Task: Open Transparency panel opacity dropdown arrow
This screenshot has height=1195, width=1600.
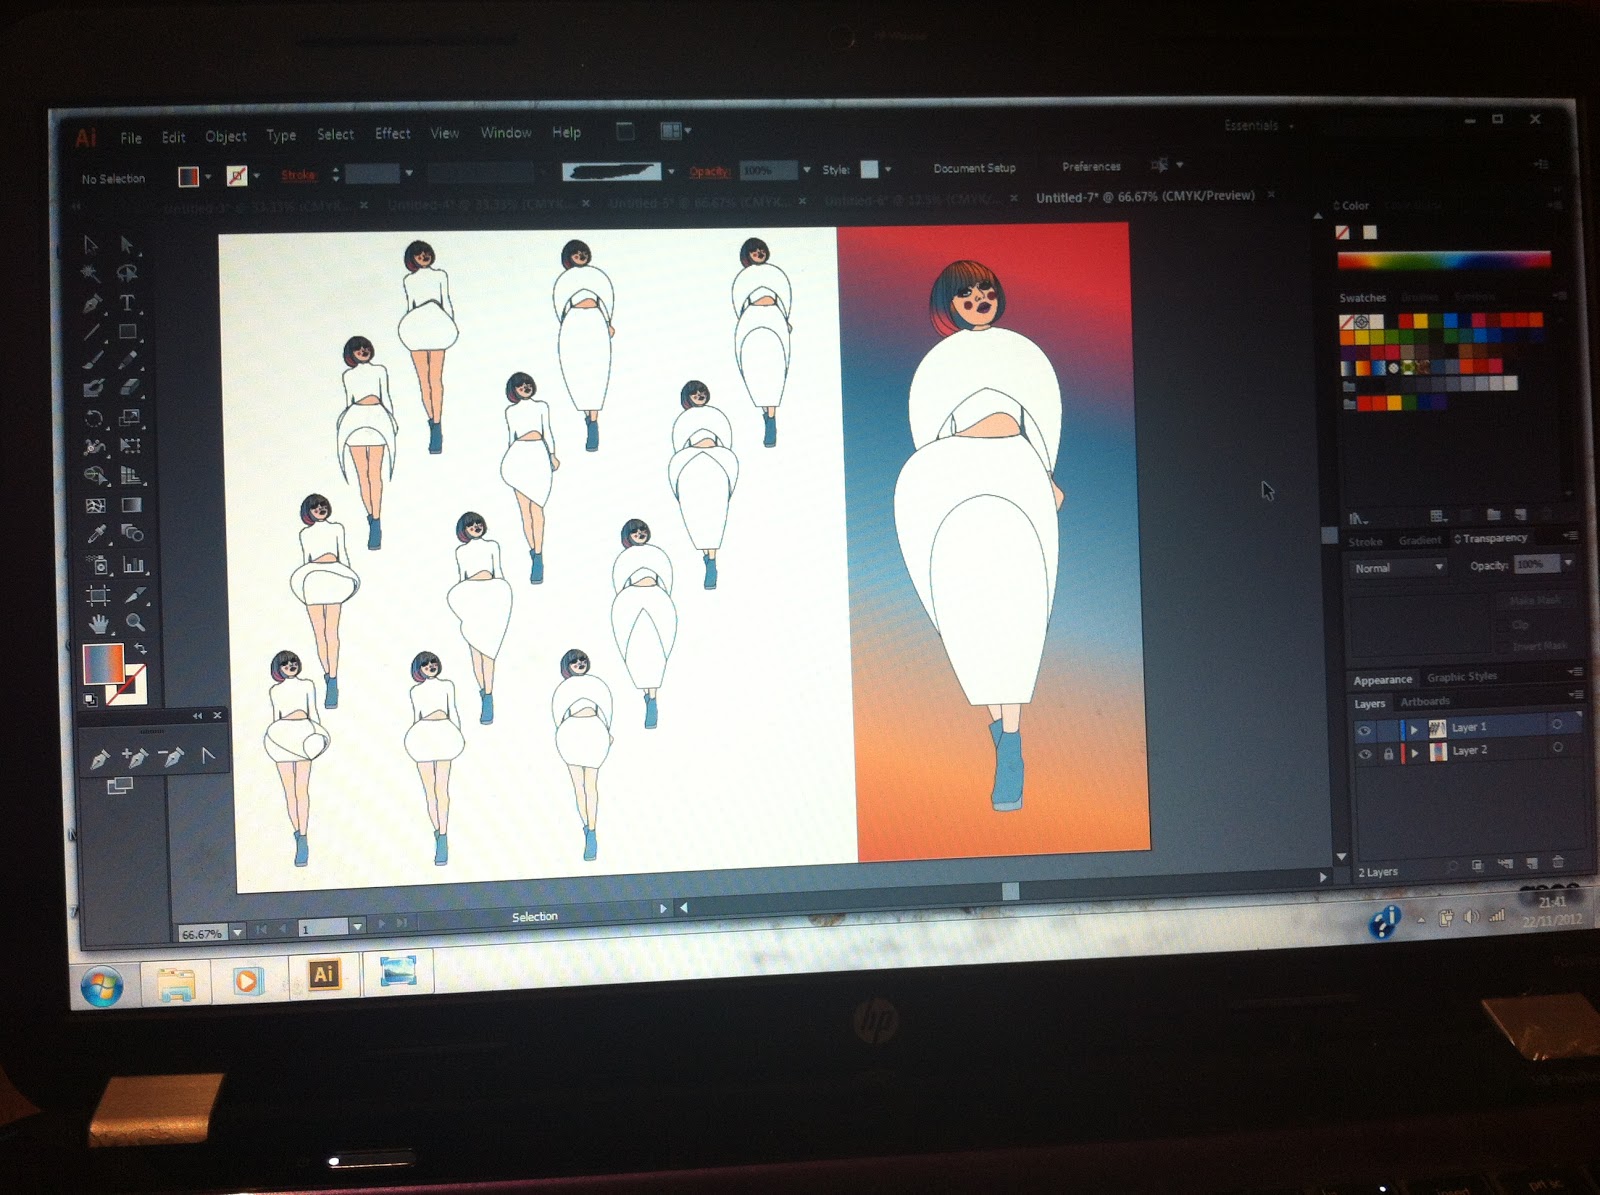Action: click(x=1568, y=564)
